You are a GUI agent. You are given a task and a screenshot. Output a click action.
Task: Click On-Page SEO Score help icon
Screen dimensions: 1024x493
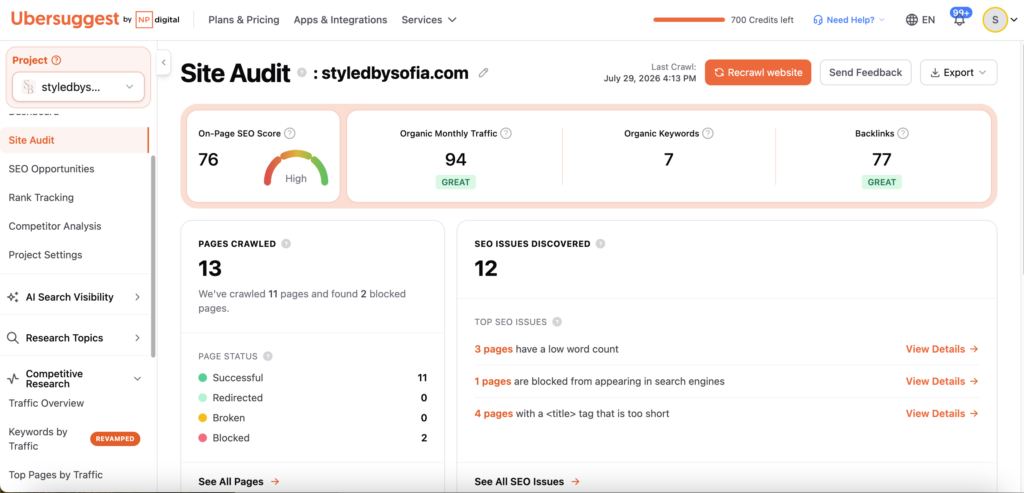tap(290, 133)
